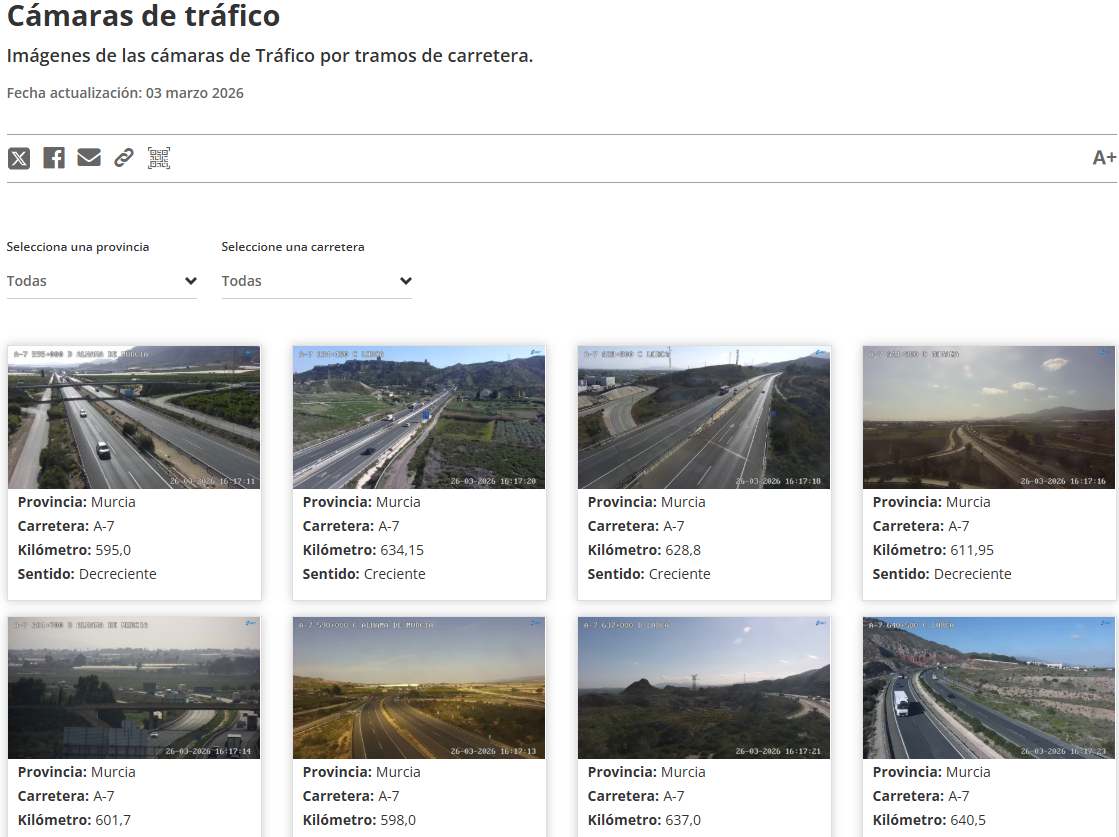The image size is (1119, 837).
Task: Open camera image at kilometer 598,0
Action: coord(419,688)
